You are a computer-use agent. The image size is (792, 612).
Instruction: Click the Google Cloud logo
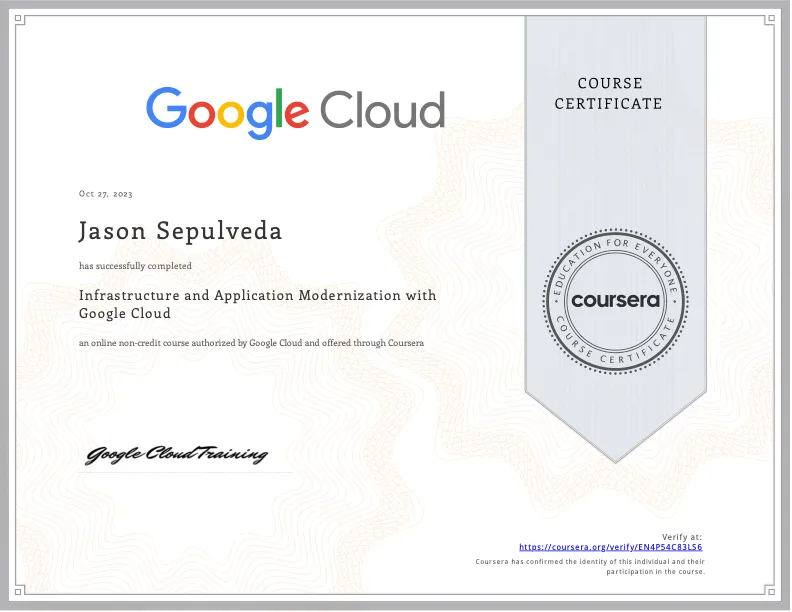[x=296, y=113]
